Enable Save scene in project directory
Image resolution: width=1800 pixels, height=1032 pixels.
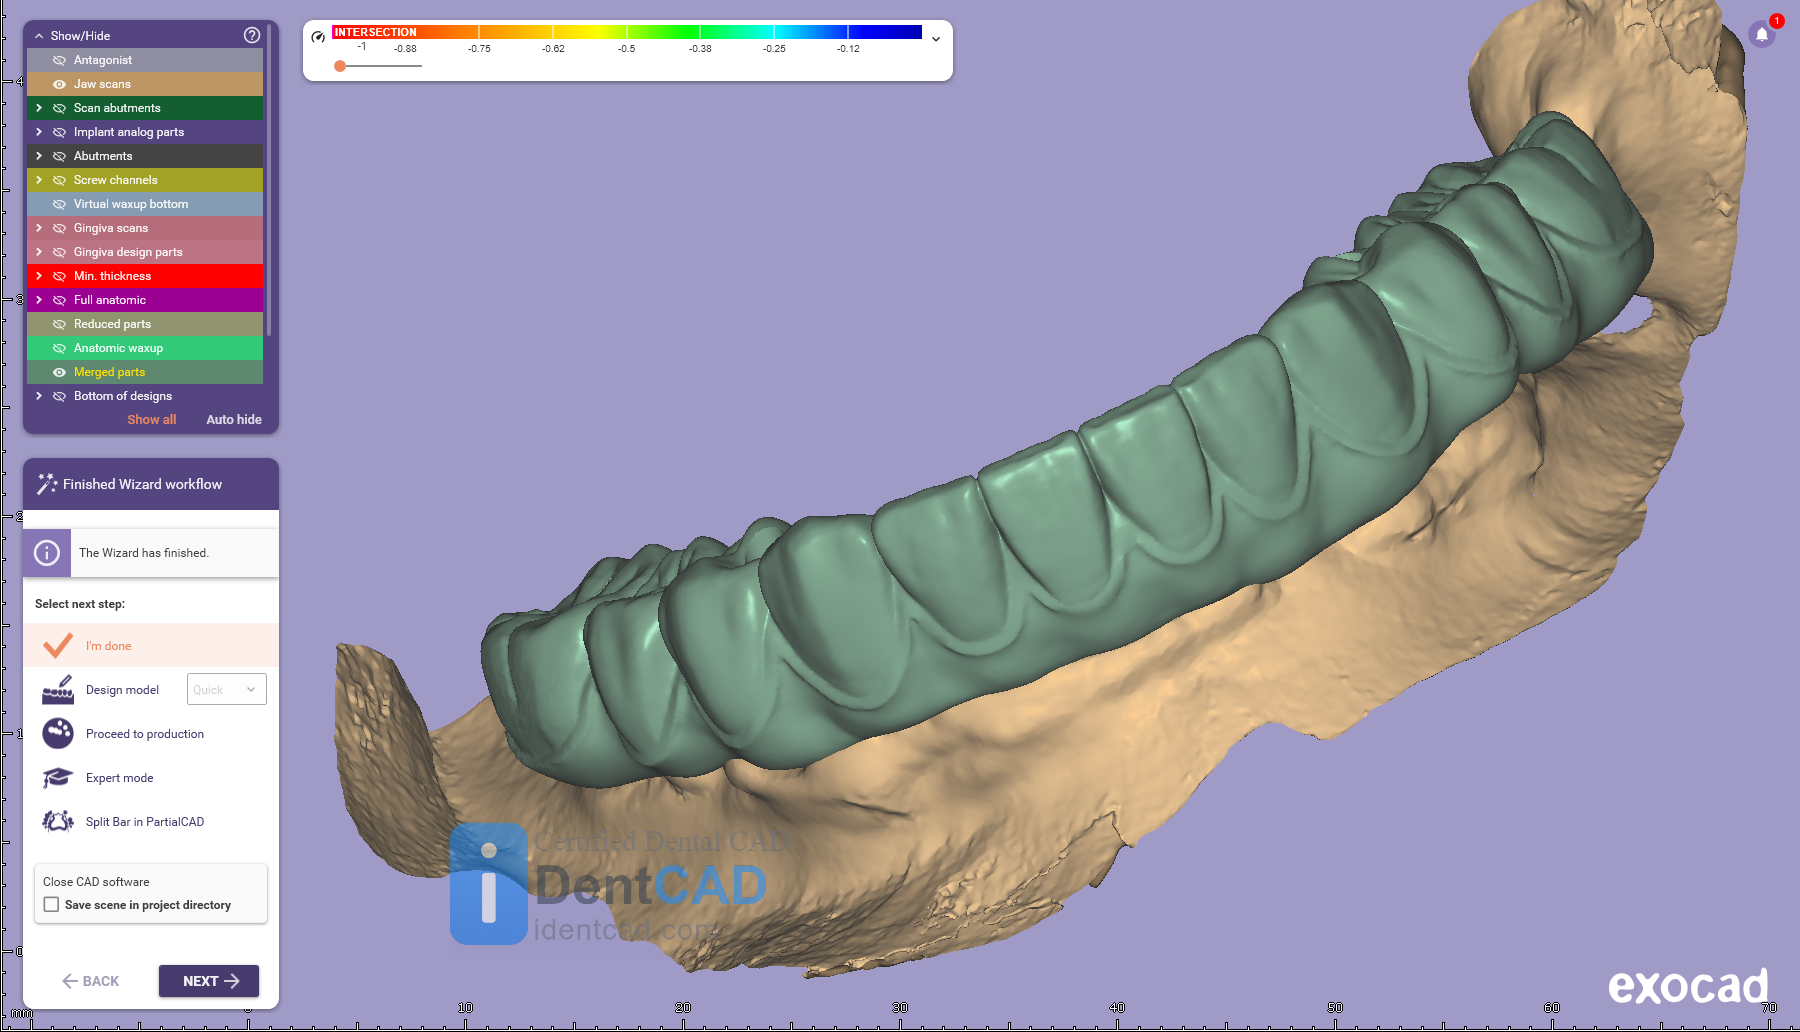tap(52, 904)
